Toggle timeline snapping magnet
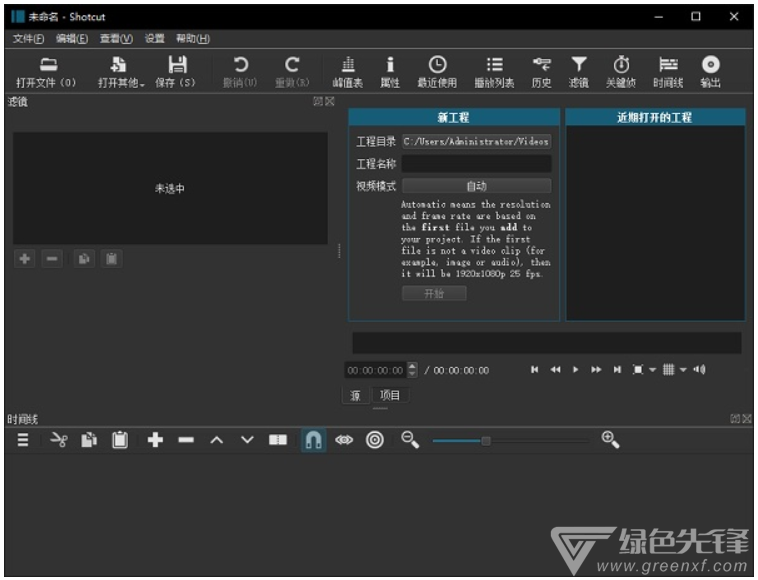Image resolution: width=758 pixels, height=580 pixels. [x=313, y=440]
